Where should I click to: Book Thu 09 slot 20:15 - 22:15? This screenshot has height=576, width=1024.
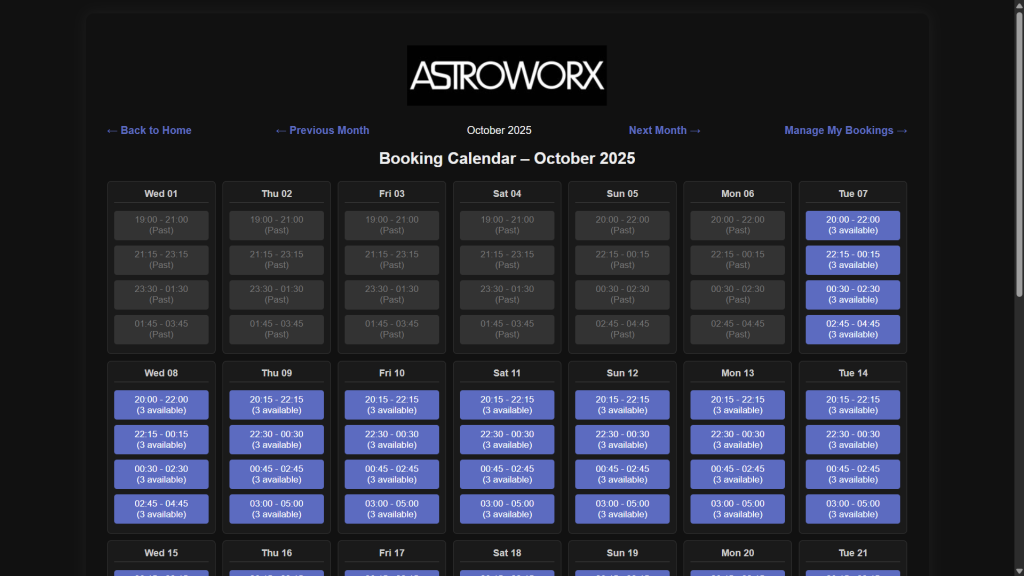click(276, 405)
